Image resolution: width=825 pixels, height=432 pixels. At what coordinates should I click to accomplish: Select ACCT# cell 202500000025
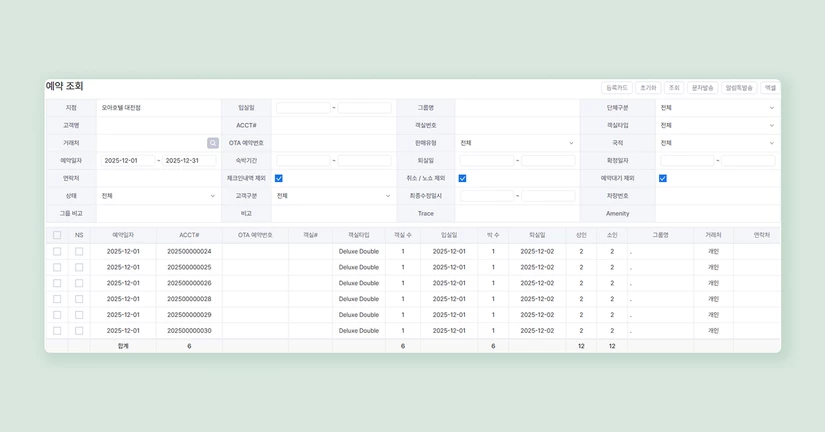click(x=189, y=267)
